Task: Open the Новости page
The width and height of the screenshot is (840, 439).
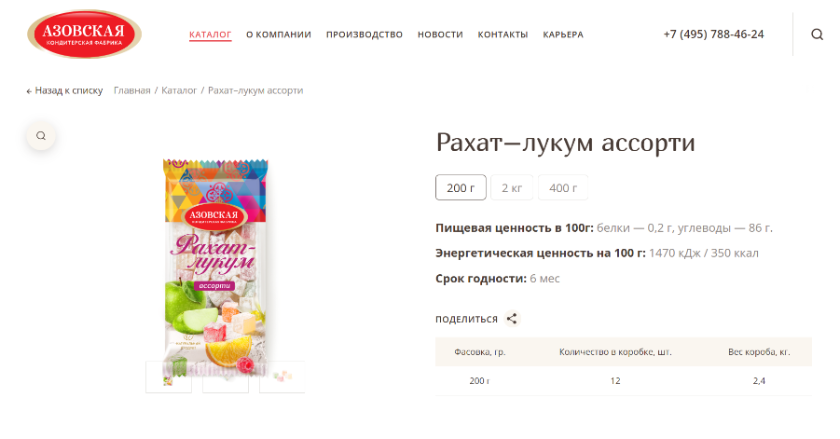Action: click(440, 34)
